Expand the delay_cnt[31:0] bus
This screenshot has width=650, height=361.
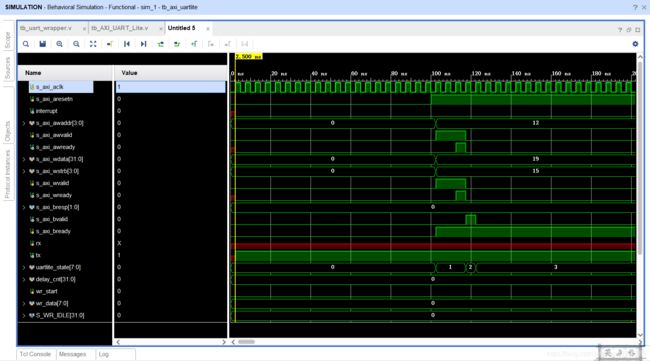pyautogui.click(x=24, y=279)
